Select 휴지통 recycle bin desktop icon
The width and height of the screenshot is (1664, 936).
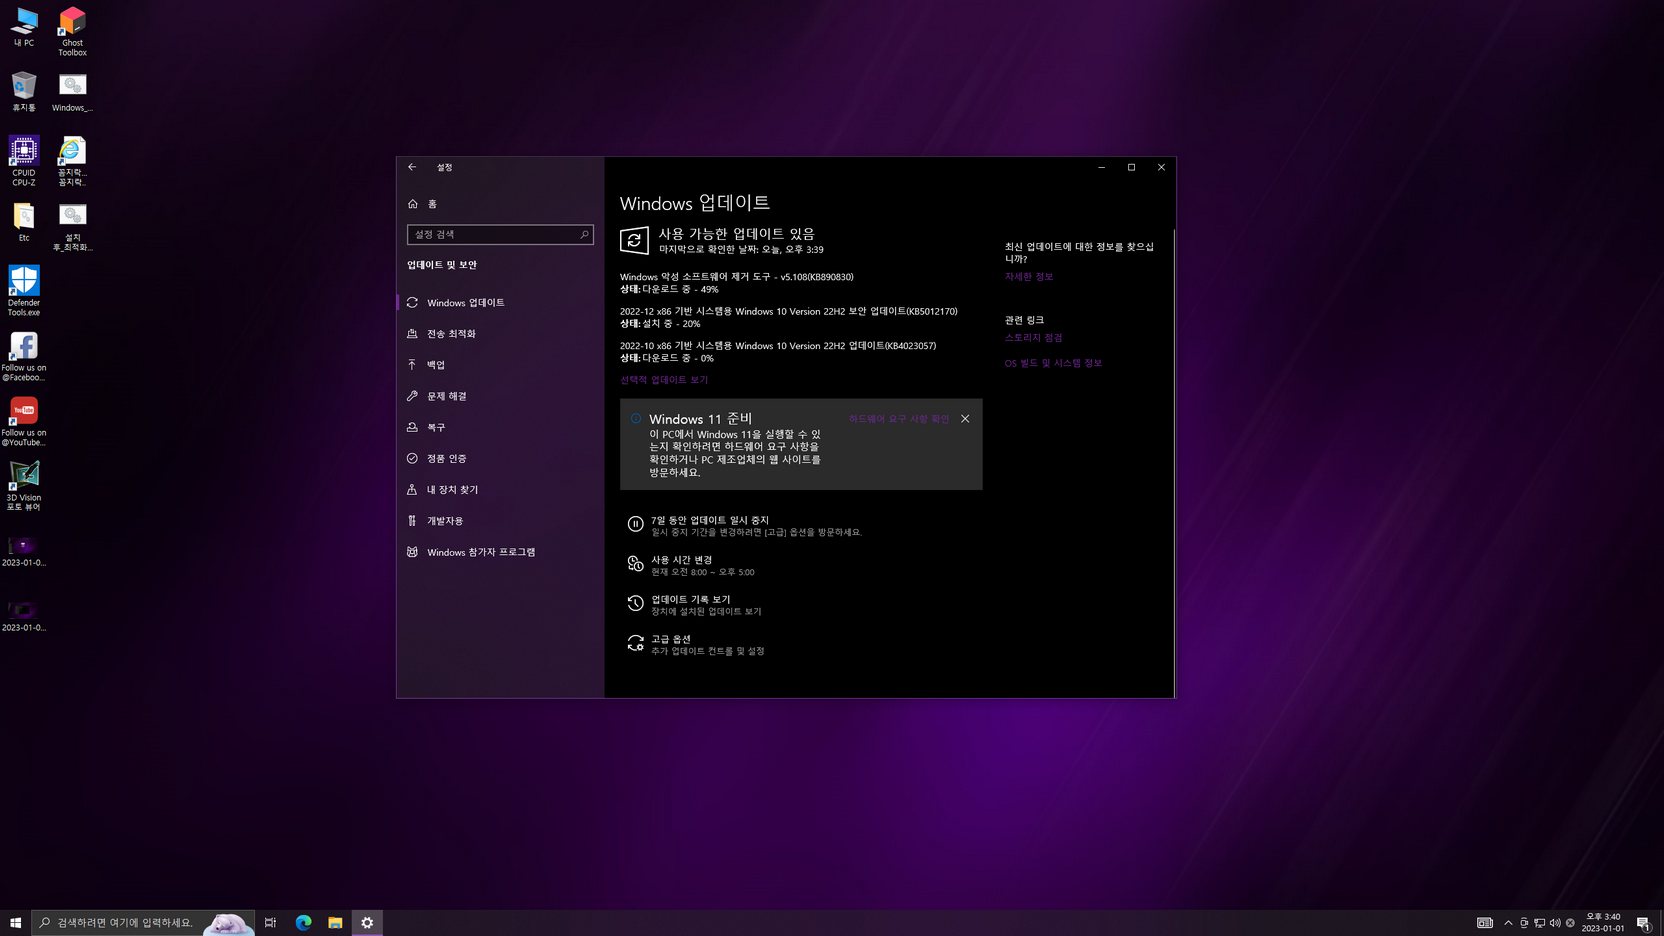tap(24, 92)
